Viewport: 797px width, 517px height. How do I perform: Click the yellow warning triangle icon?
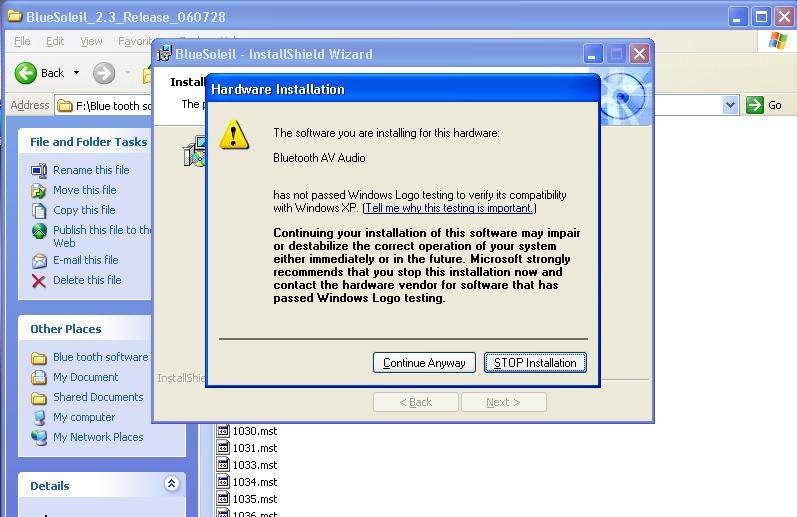coord(234,135)
